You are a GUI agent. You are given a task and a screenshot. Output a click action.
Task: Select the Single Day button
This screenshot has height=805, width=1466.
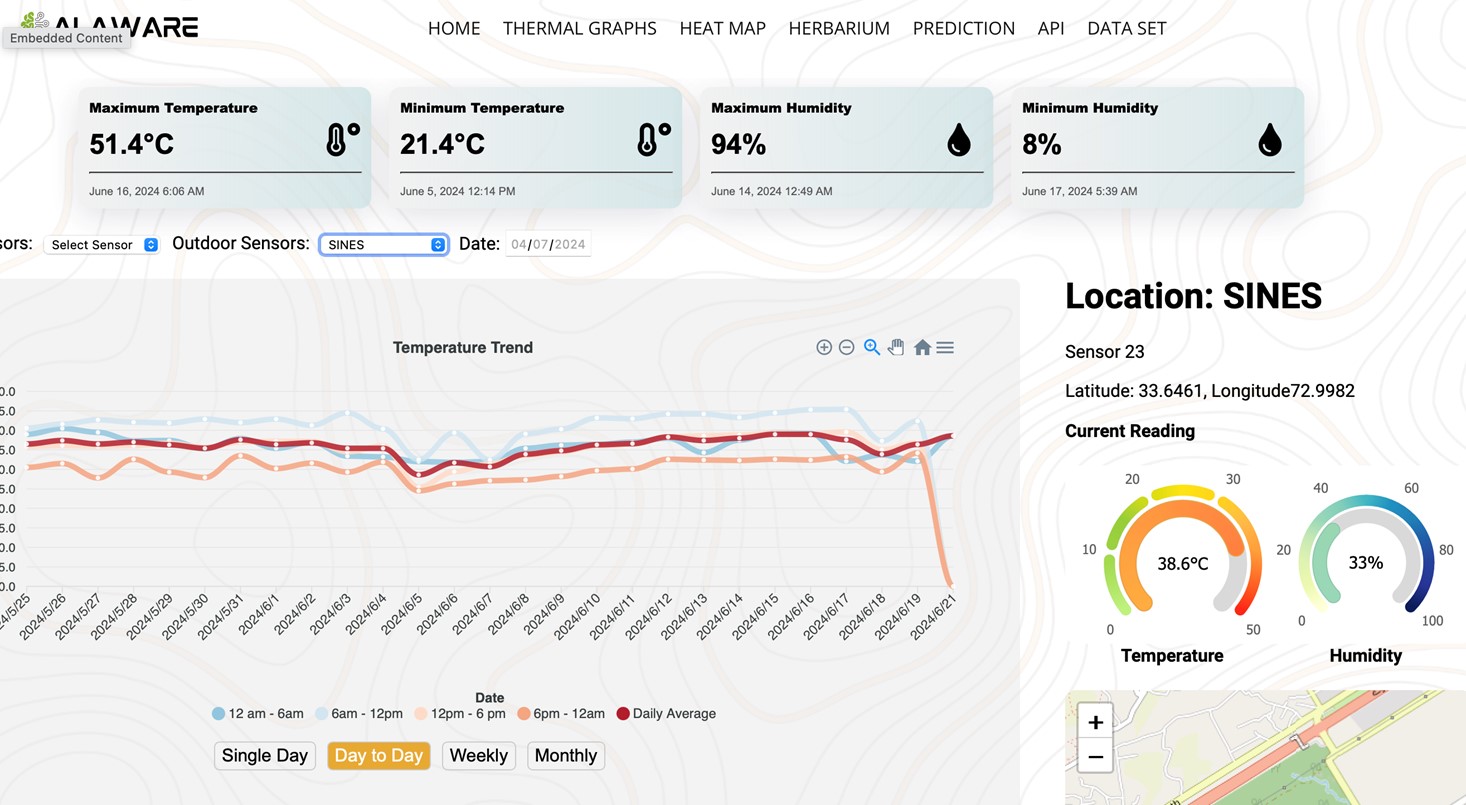tap(265, 756)
